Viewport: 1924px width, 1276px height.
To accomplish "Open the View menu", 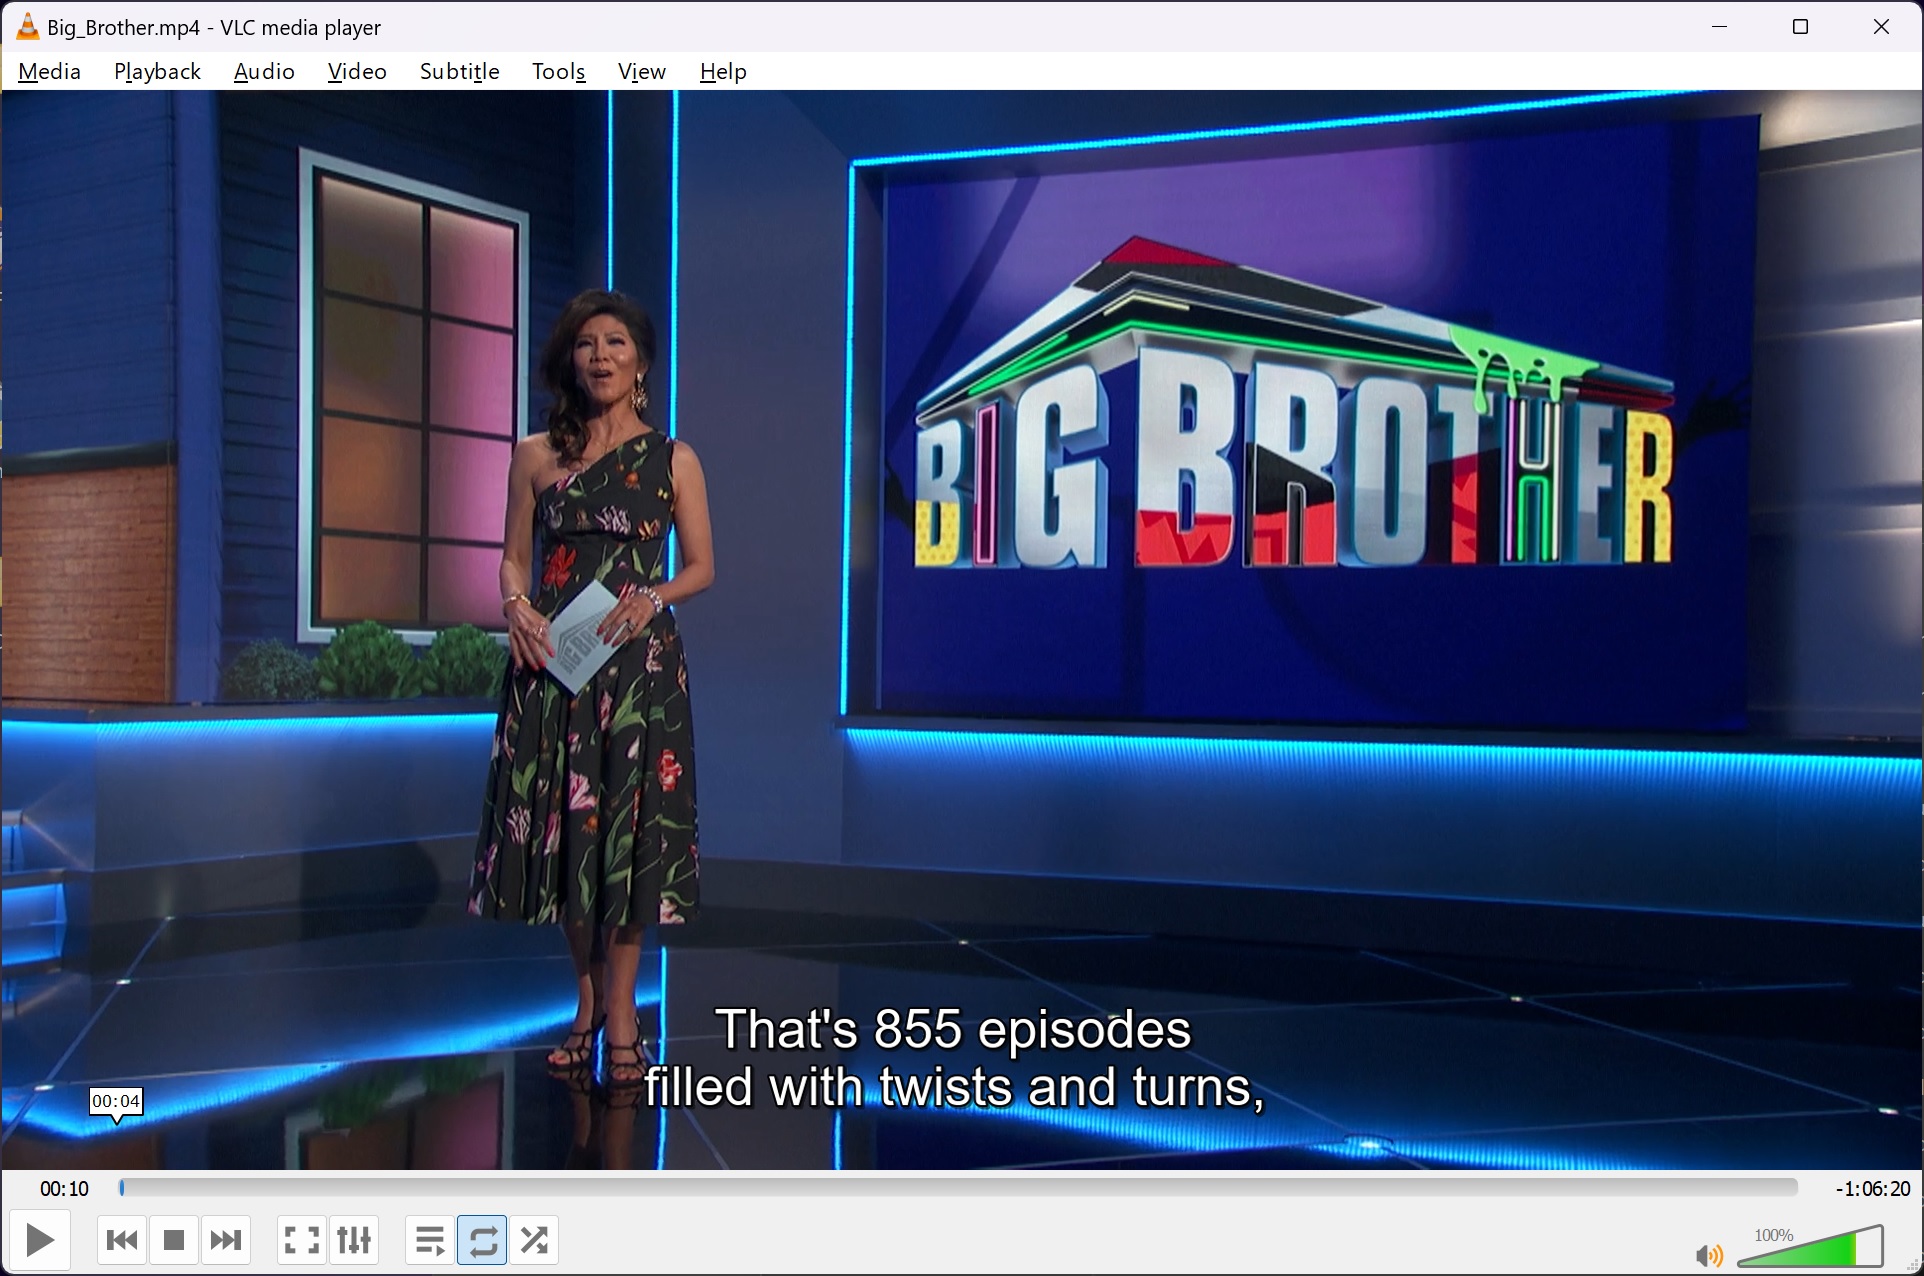I will 641,72.
